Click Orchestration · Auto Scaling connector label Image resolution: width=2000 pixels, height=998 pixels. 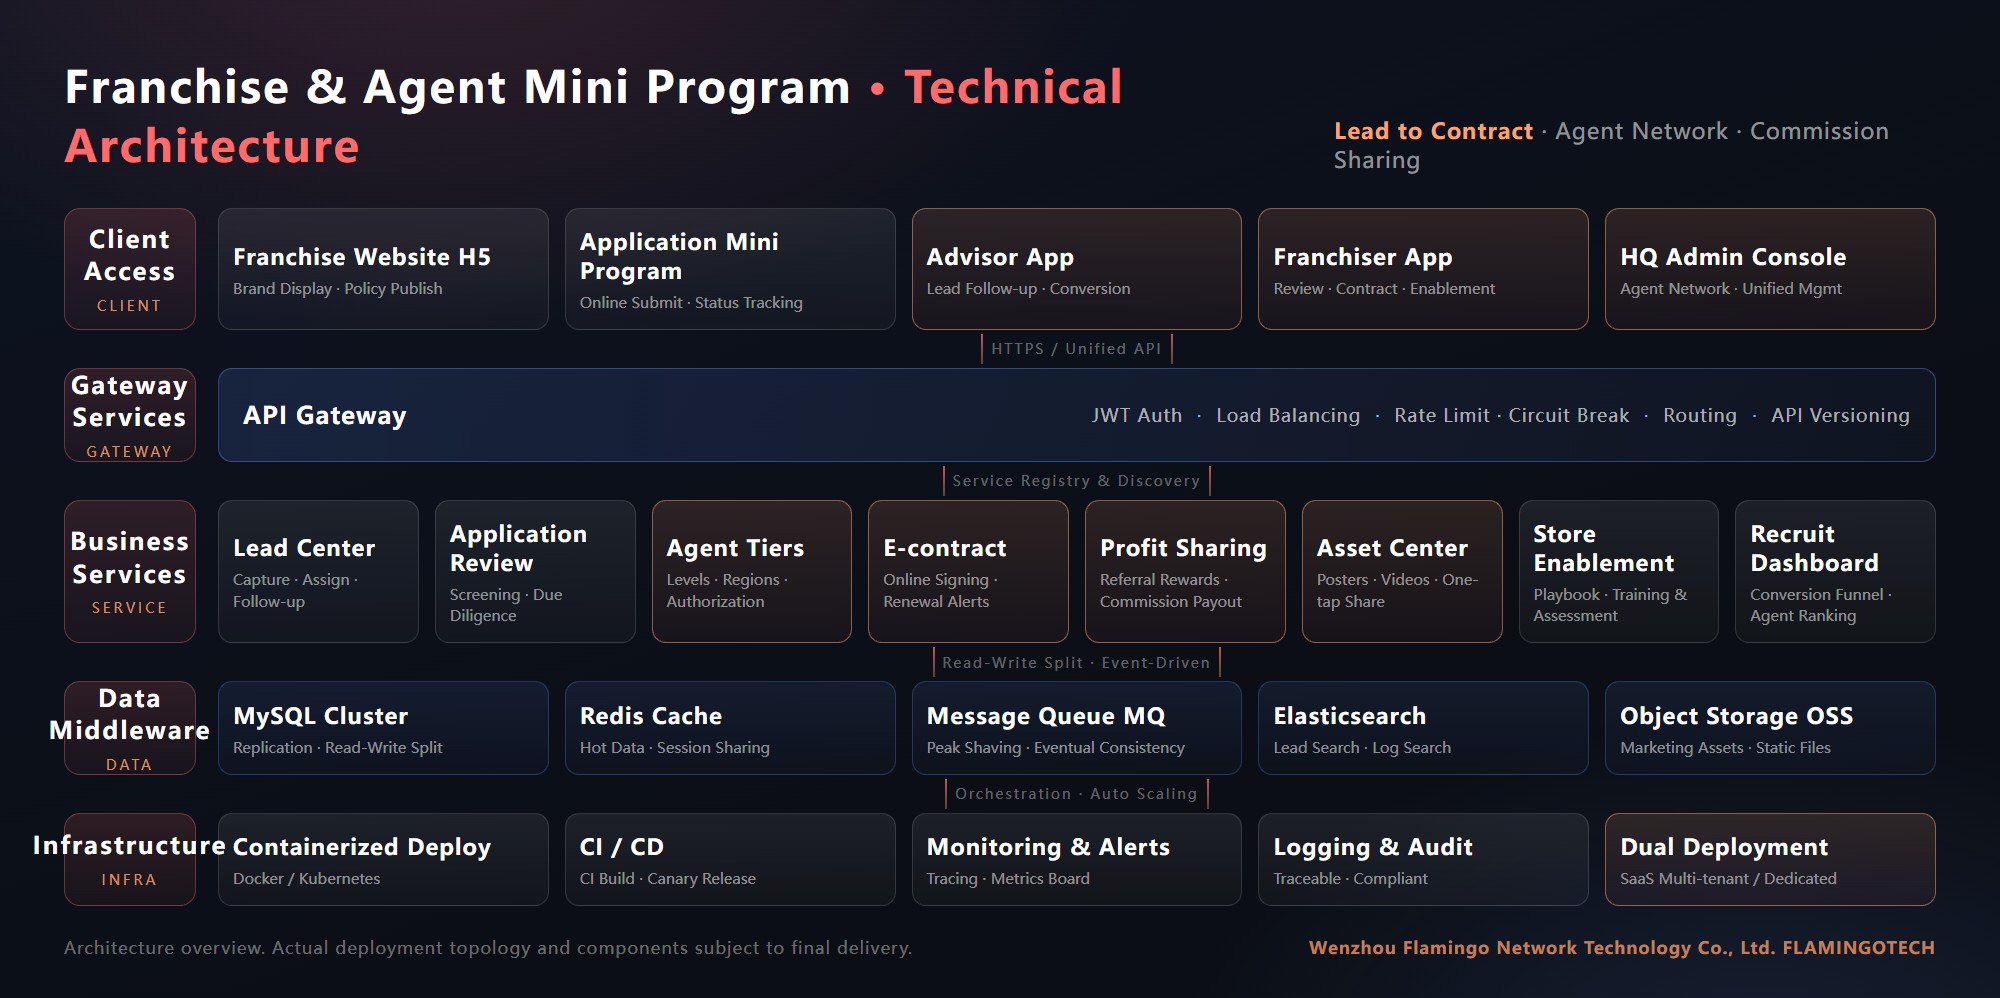click(x=1076, y=794)
